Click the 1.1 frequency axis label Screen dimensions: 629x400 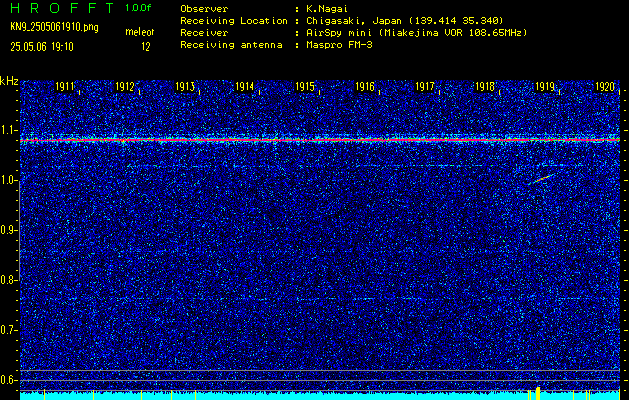(7, 130)
